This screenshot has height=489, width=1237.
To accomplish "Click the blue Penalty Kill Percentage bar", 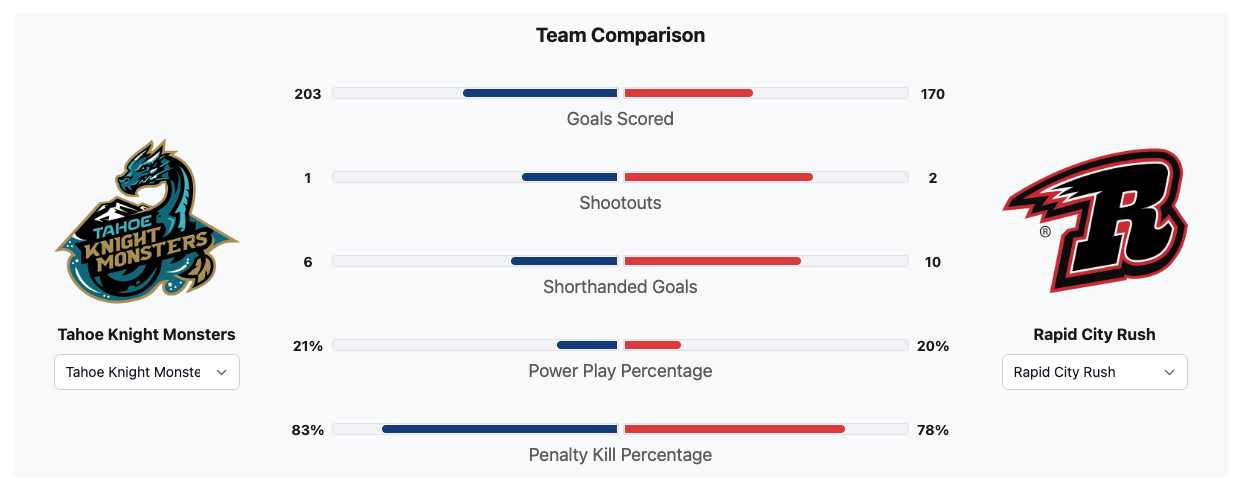I will (500, 429).
